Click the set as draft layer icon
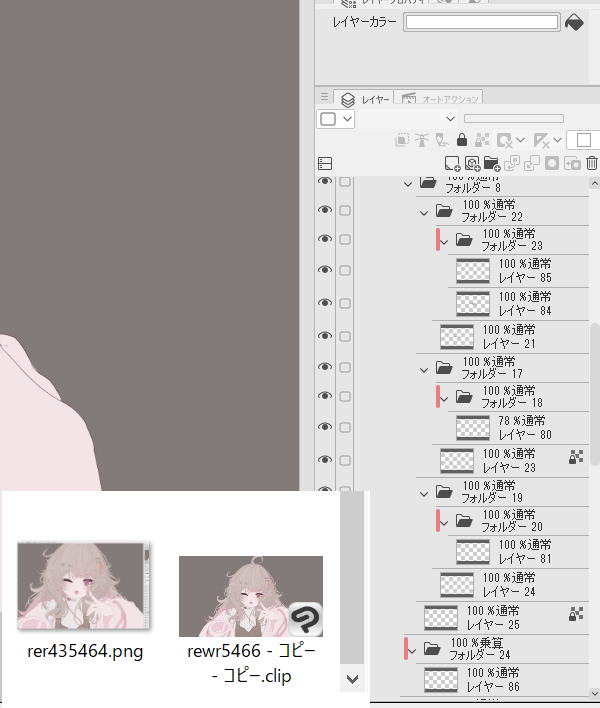Image resolution: width=600 pixels, height=708 pixels. click(x=442, y=140)
